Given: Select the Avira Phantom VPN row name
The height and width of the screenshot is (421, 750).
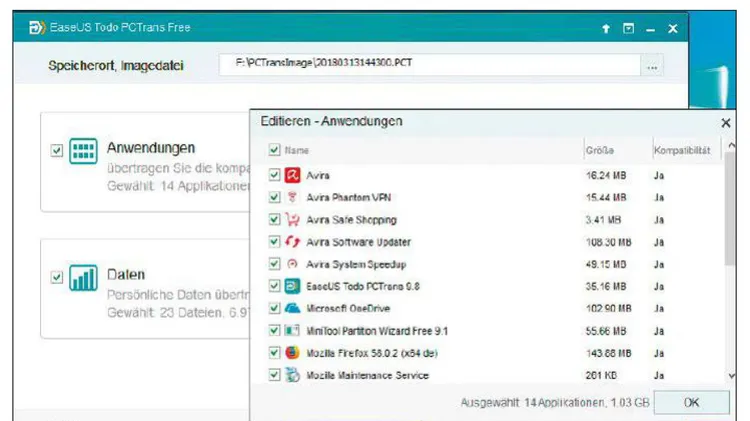Looking at the screenshot, I should pos(349,198).
